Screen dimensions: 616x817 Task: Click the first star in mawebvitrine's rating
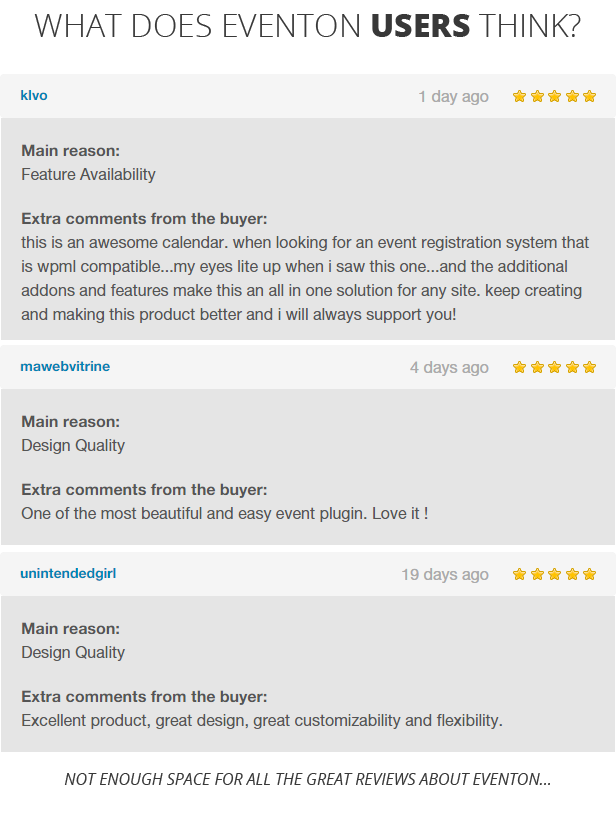pos(519,367)
